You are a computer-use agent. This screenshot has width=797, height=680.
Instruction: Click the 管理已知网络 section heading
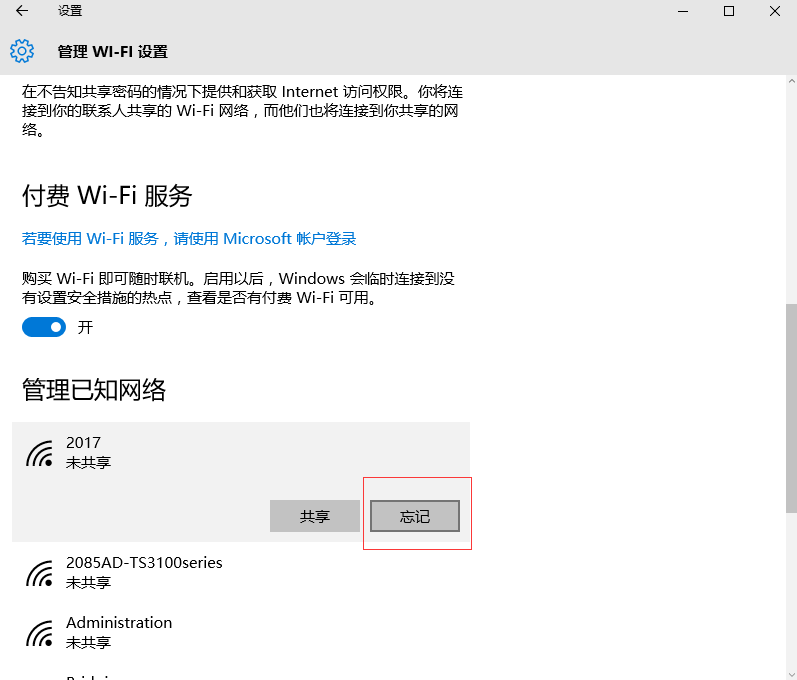pos(94,390)
